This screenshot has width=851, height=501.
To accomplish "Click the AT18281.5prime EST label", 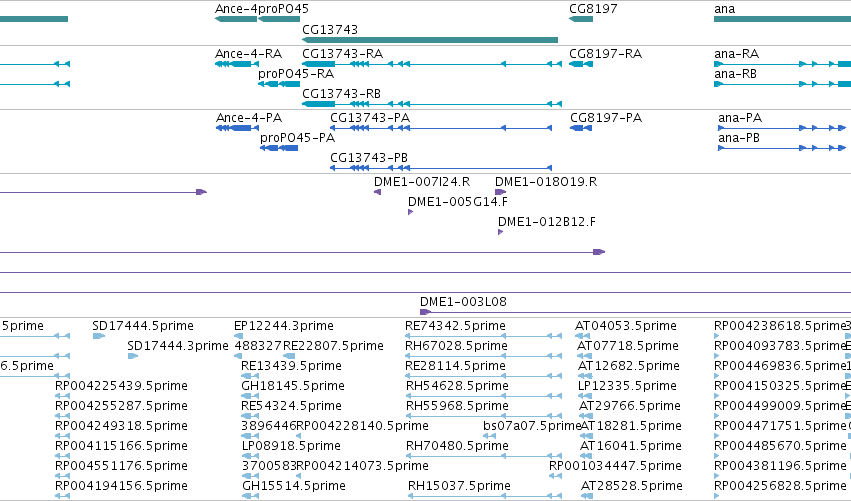I will click(631, 426).
